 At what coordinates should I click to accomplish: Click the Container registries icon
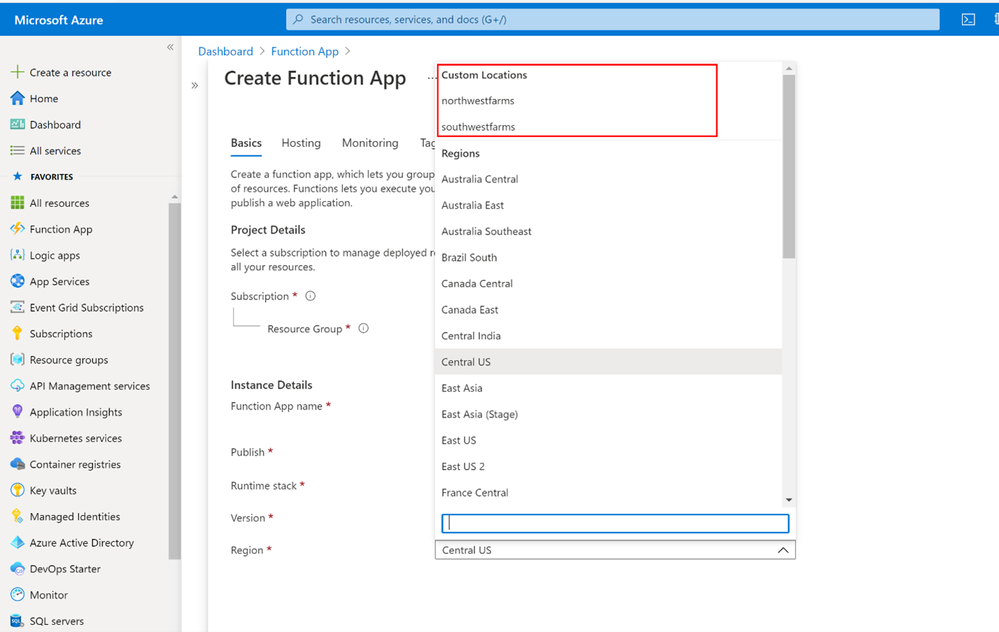coord(17,464)
